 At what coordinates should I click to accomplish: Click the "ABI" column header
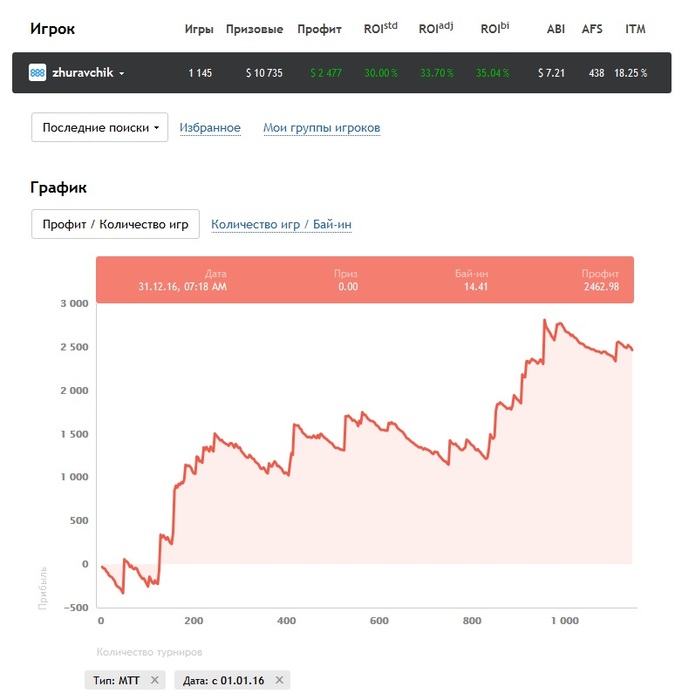556,29
